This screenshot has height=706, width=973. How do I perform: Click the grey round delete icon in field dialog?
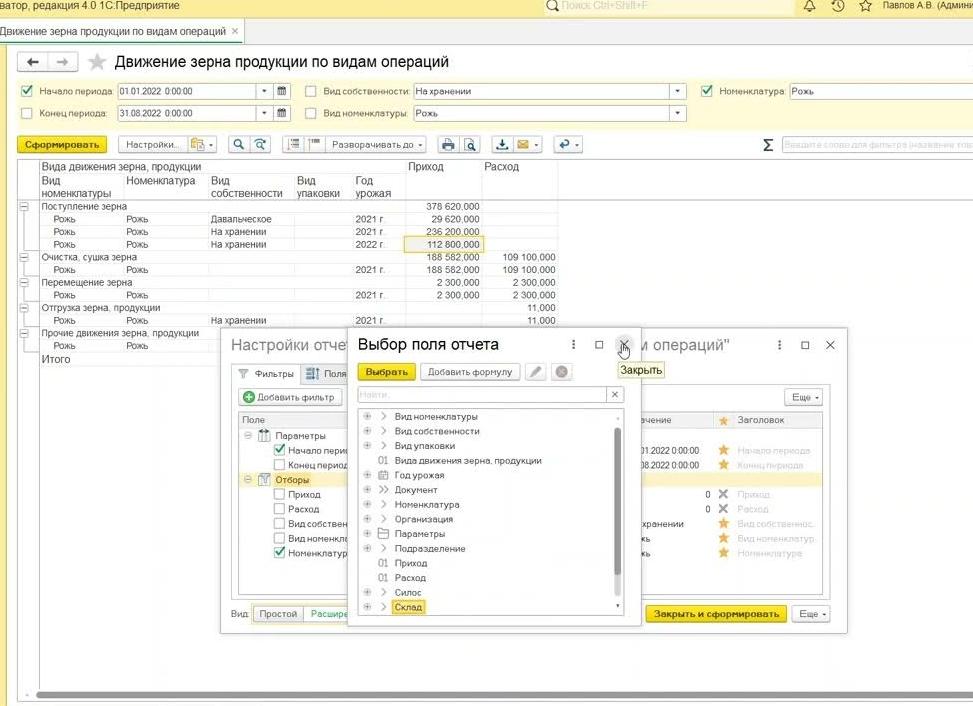(562, 372)
